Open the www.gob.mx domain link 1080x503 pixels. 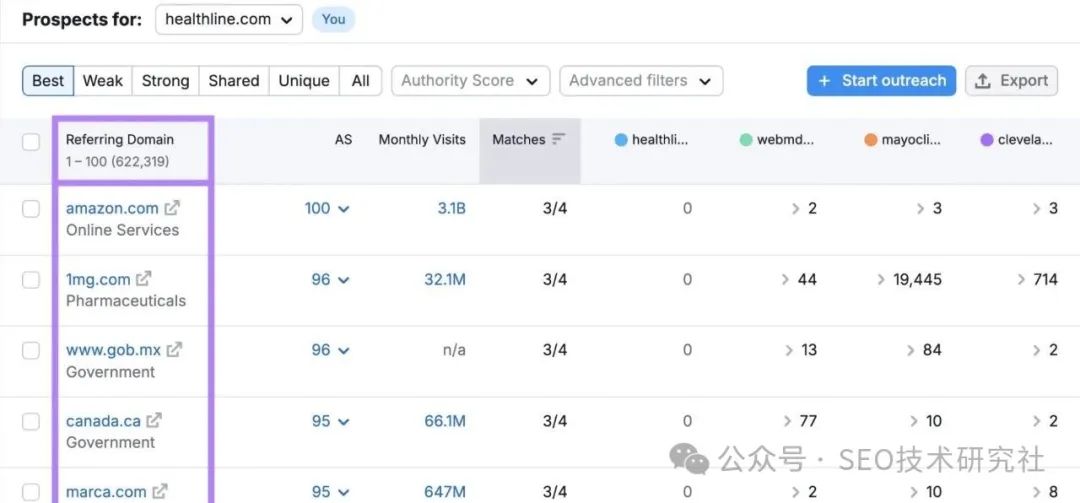(x=114, y=350)
